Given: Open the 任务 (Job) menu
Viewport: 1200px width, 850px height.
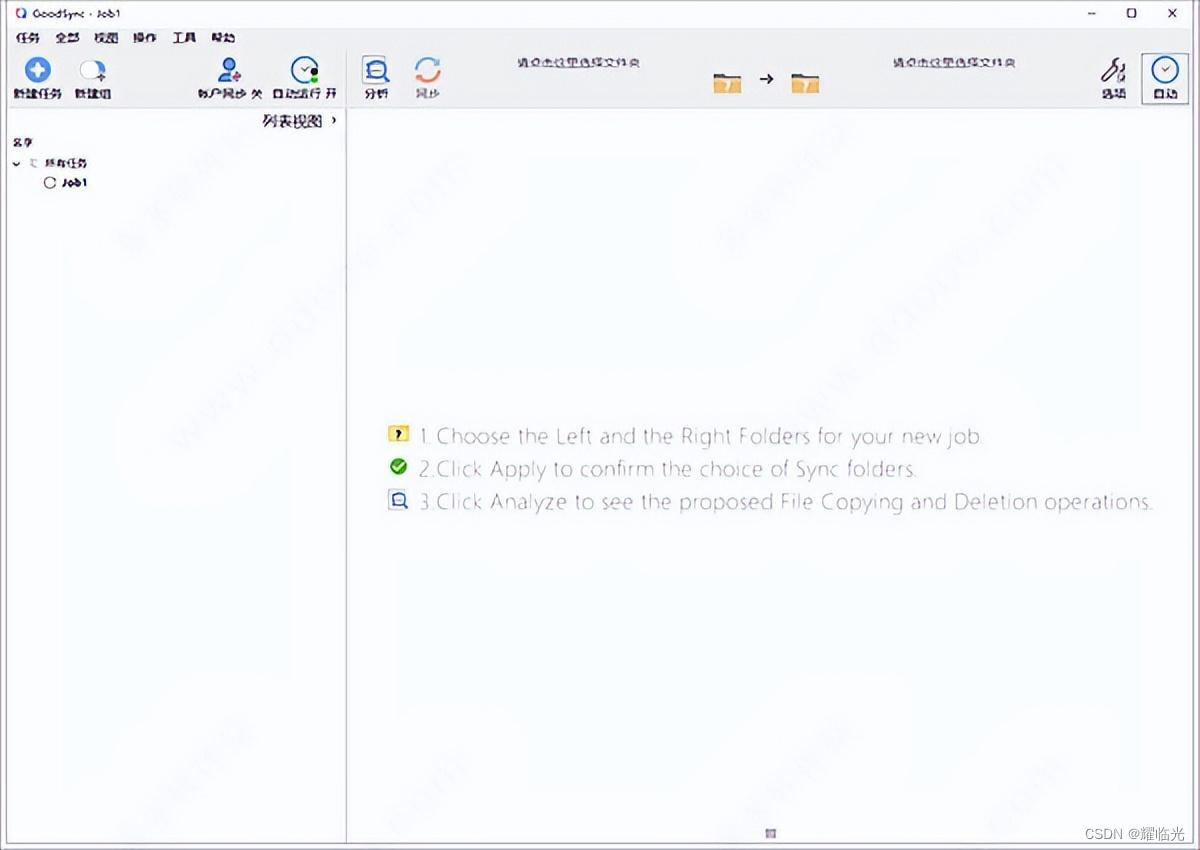Looking at the screenshot, I should 27,38.
